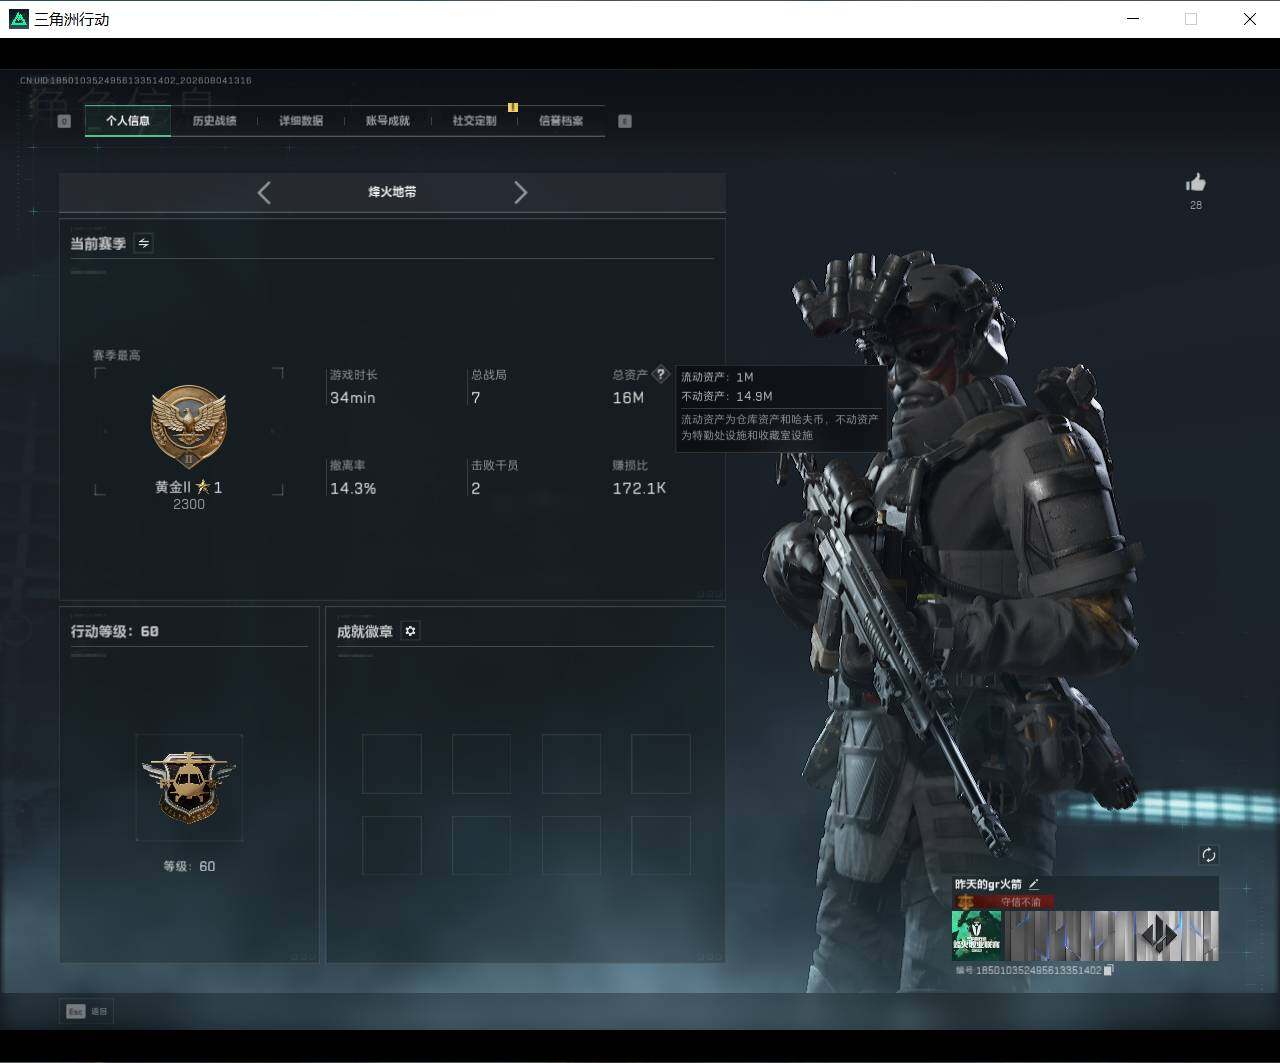
Task: Close the 三角洲行动 window
Action: coord(1250,19)
